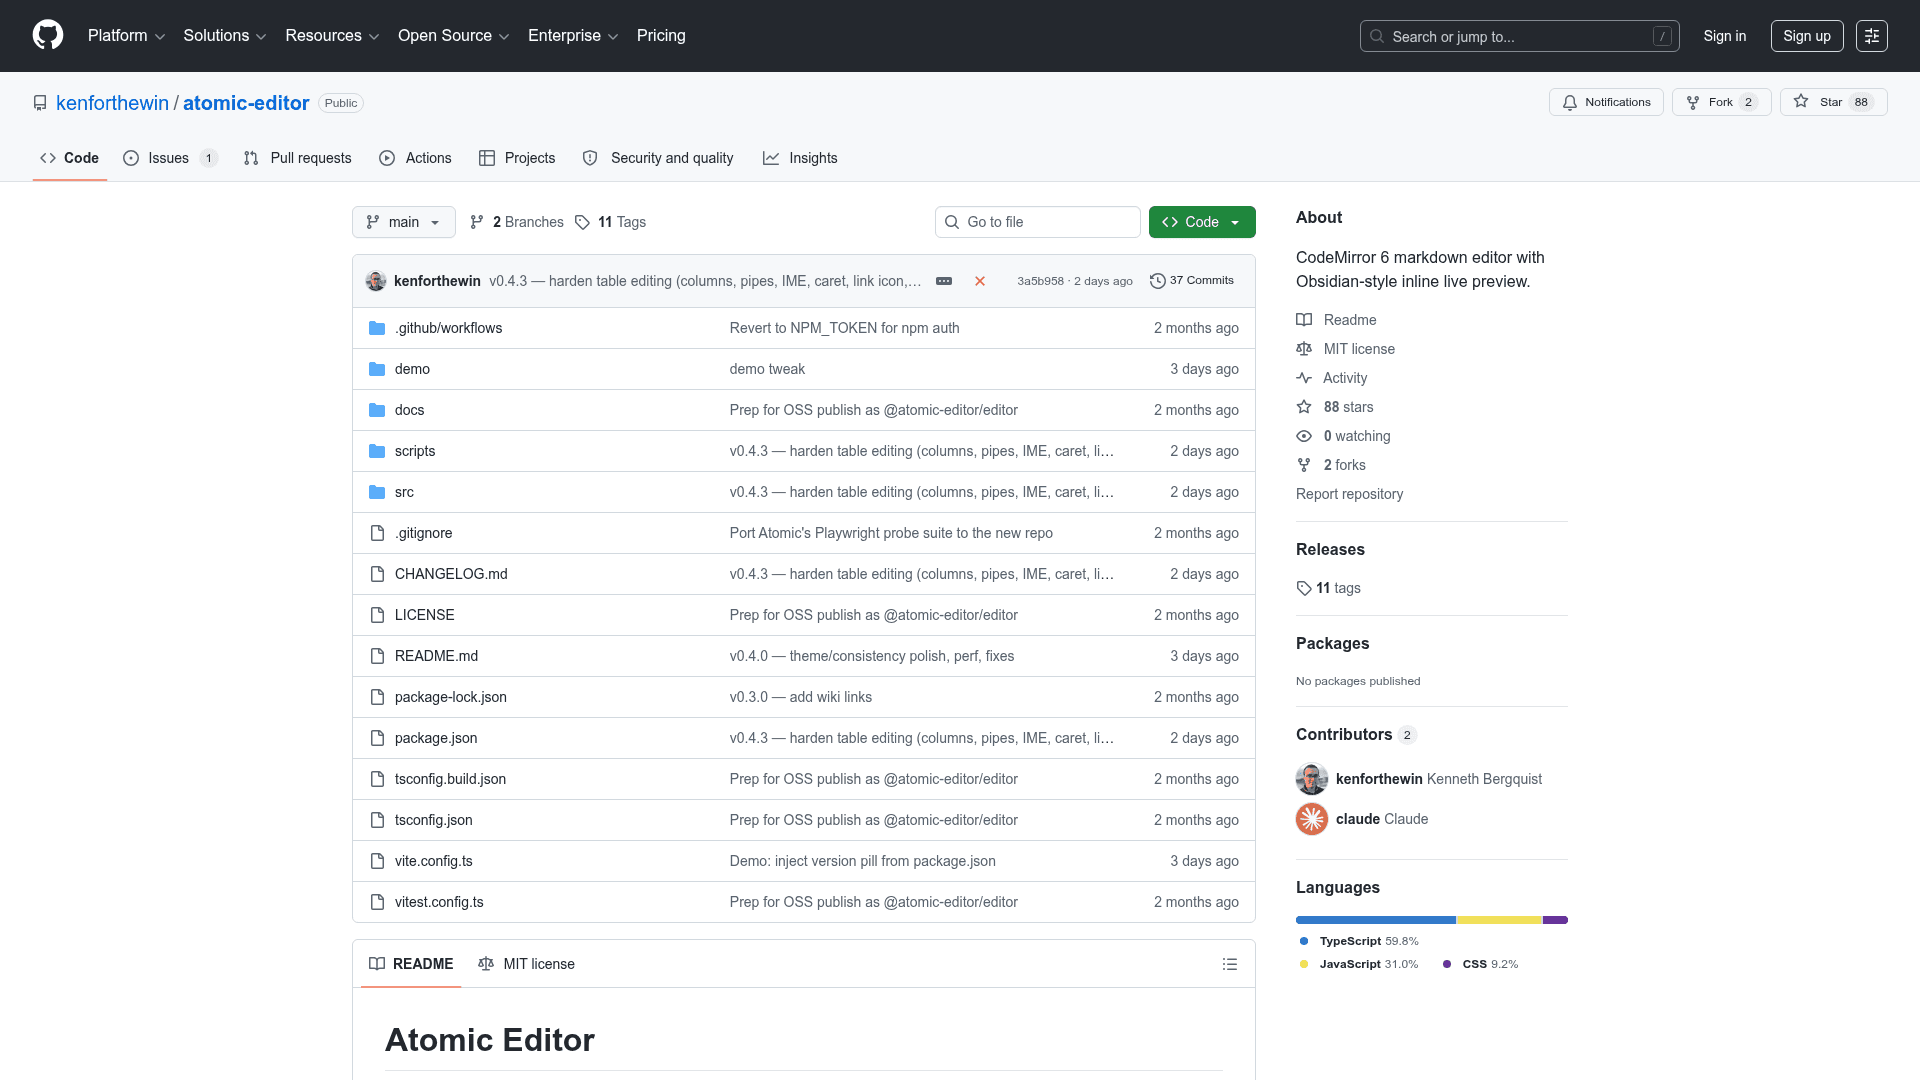View 2 forks link in About
The width and height of the screenshot is (1920, 1080).
click(1330, 465)
